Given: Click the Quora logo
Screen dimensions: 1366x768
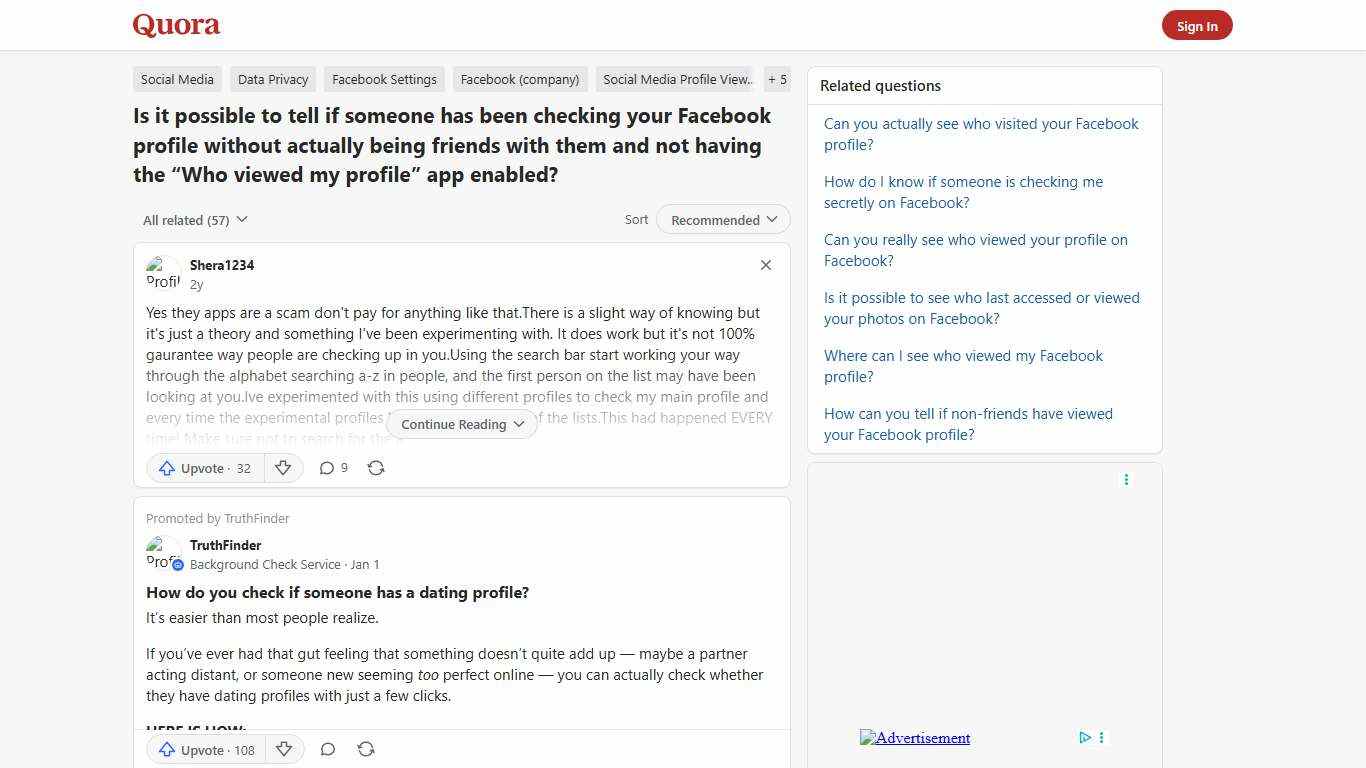Looking at the screenshot, I should click(175, 24).
